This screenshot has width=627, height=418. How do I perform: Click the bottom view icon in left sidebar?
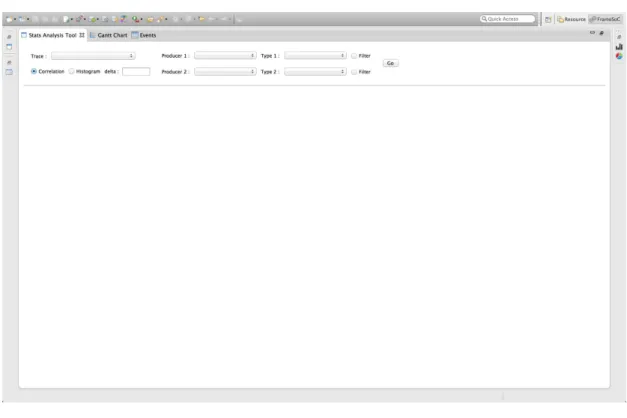point(9,72)
